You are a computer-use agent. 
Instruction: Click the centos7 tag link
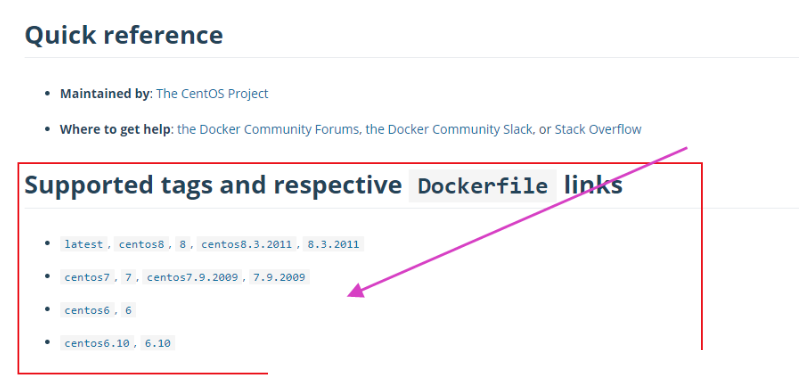[x=87, y=277]
